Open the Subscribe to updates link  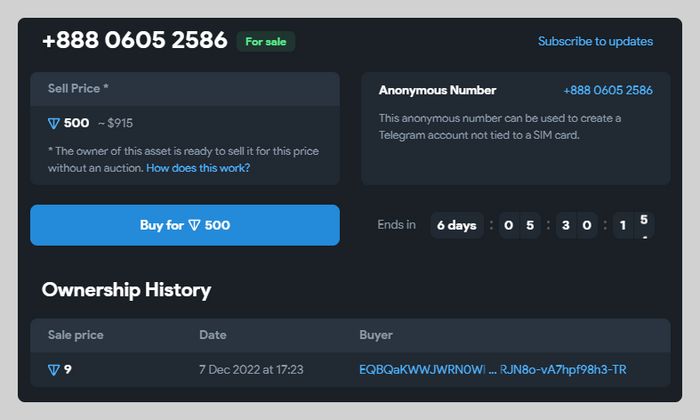click(595, 42)
